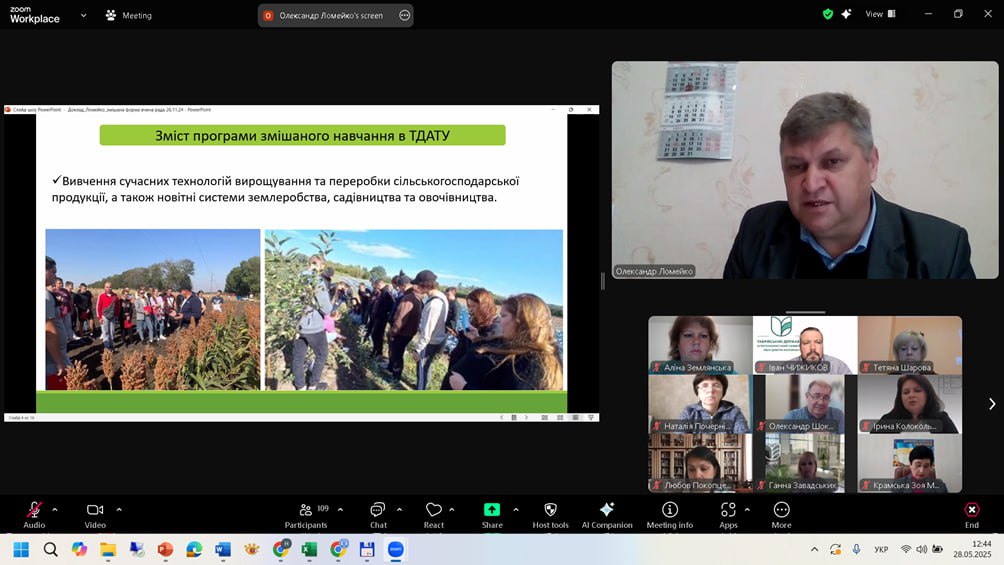The width and height of the screenshot is (1004, 565).
Task: Select Іван ЧИЖИКОВ's video tile
Action: pyautogui.click(x=805, y=345)
